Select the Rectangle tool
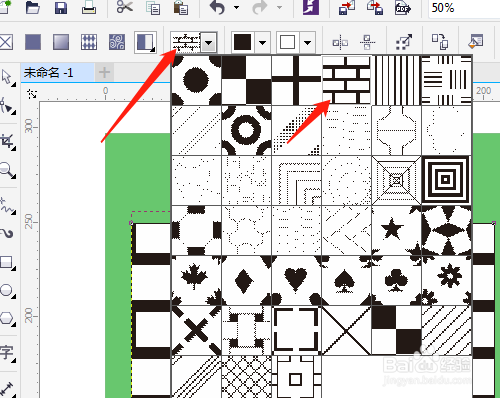 pyautogui.click(x=7, y=262)
